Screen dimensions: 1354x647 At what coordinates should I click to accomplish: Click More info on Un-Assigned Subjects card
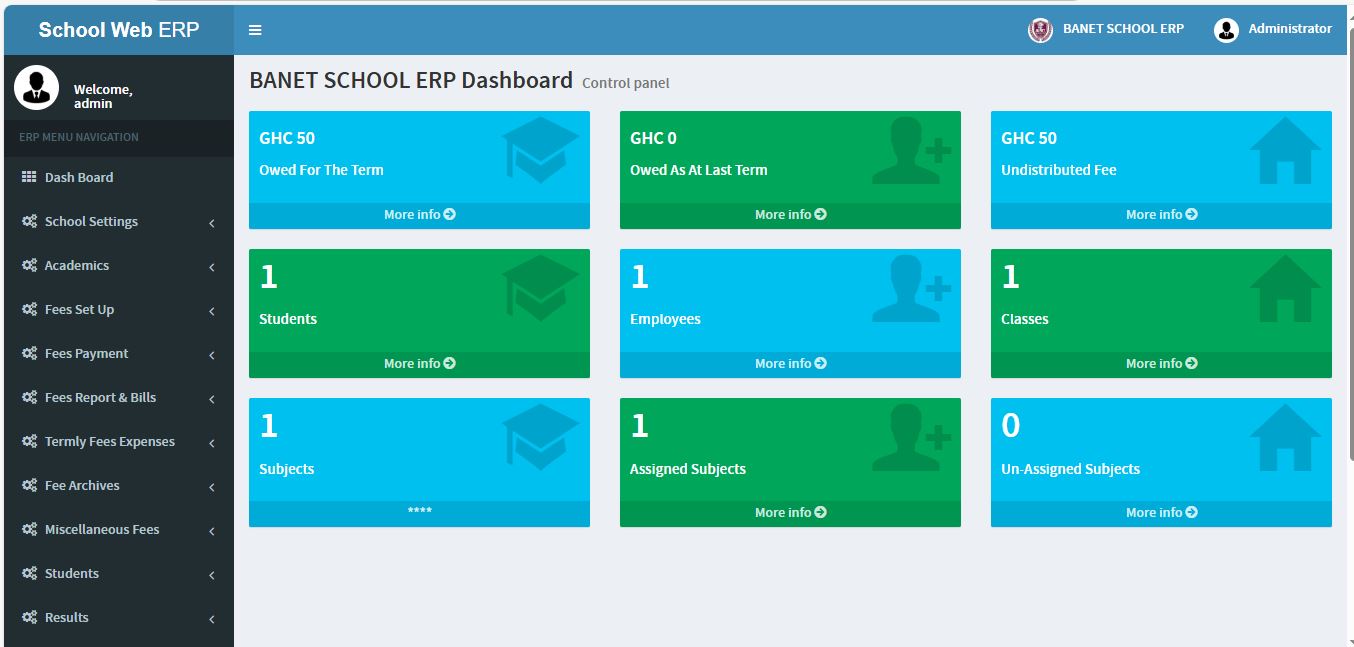point(1161,513)
